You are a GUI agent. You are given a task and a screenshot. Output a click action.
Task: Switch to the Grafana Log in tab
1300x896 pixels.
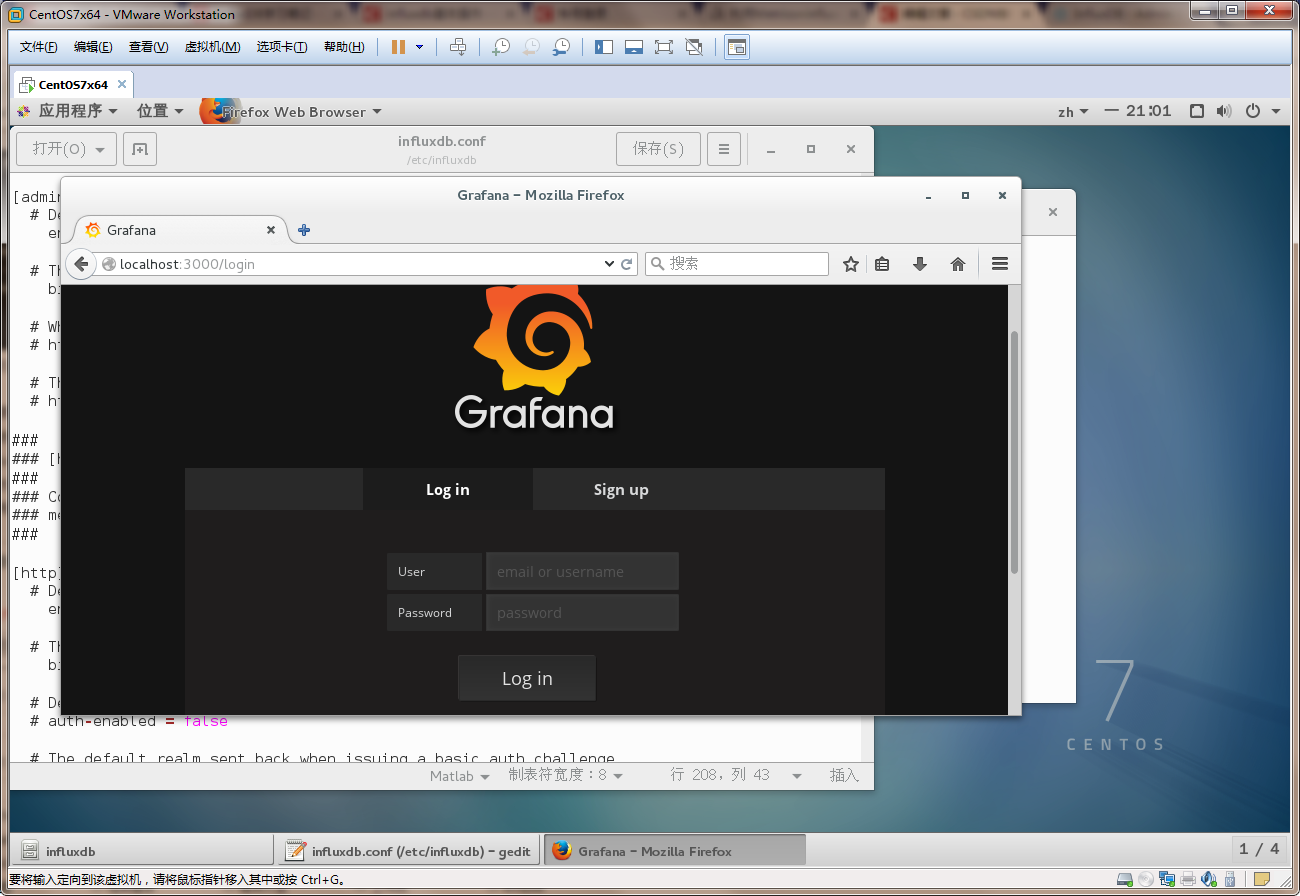pyautogui.click(x=448, y=489)
